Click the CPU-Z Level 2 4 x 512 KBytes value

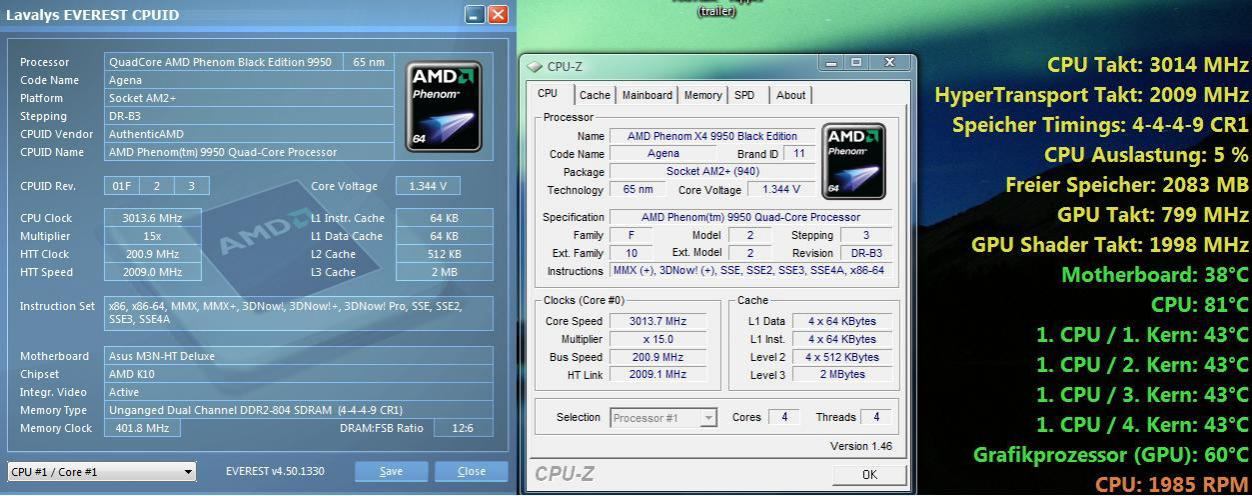[842, 357]
